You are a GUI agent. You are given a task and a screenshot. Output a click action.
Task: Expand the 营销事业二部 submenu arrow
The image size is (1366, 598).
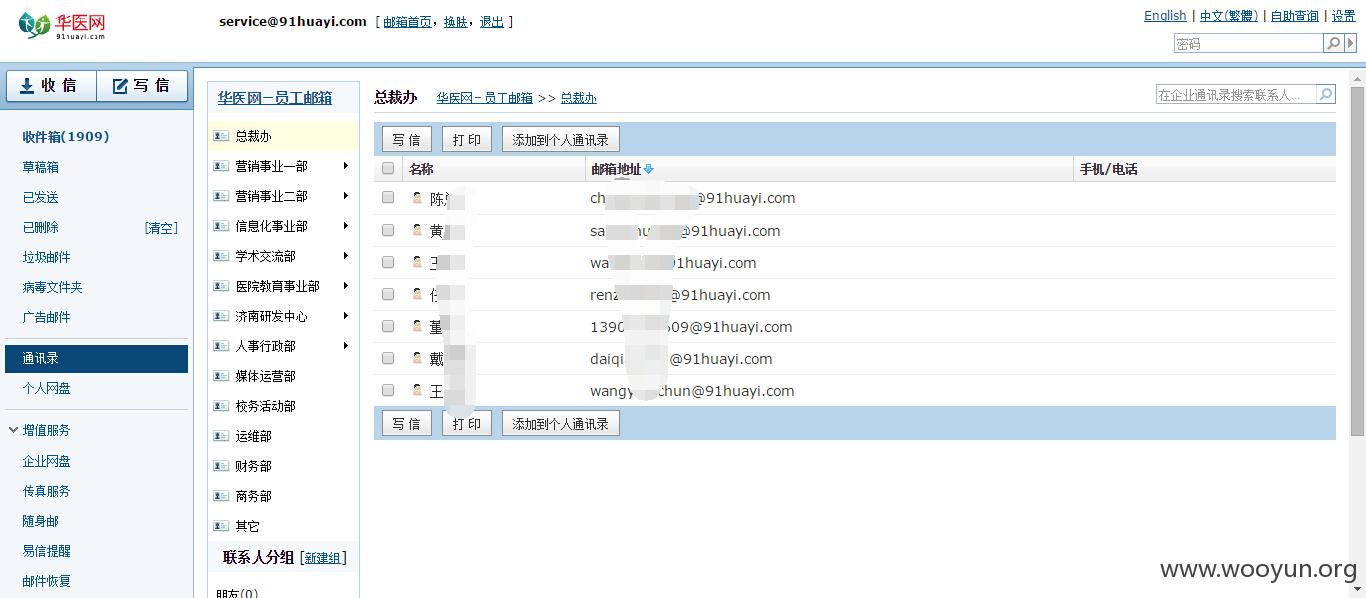(346, 196)
